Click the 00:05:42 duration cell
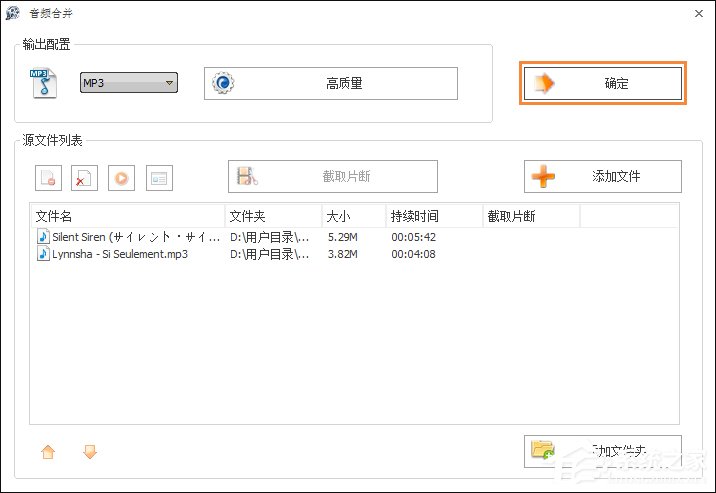The height and width of the screenshot is (493, 716). [x=414, y=237]
